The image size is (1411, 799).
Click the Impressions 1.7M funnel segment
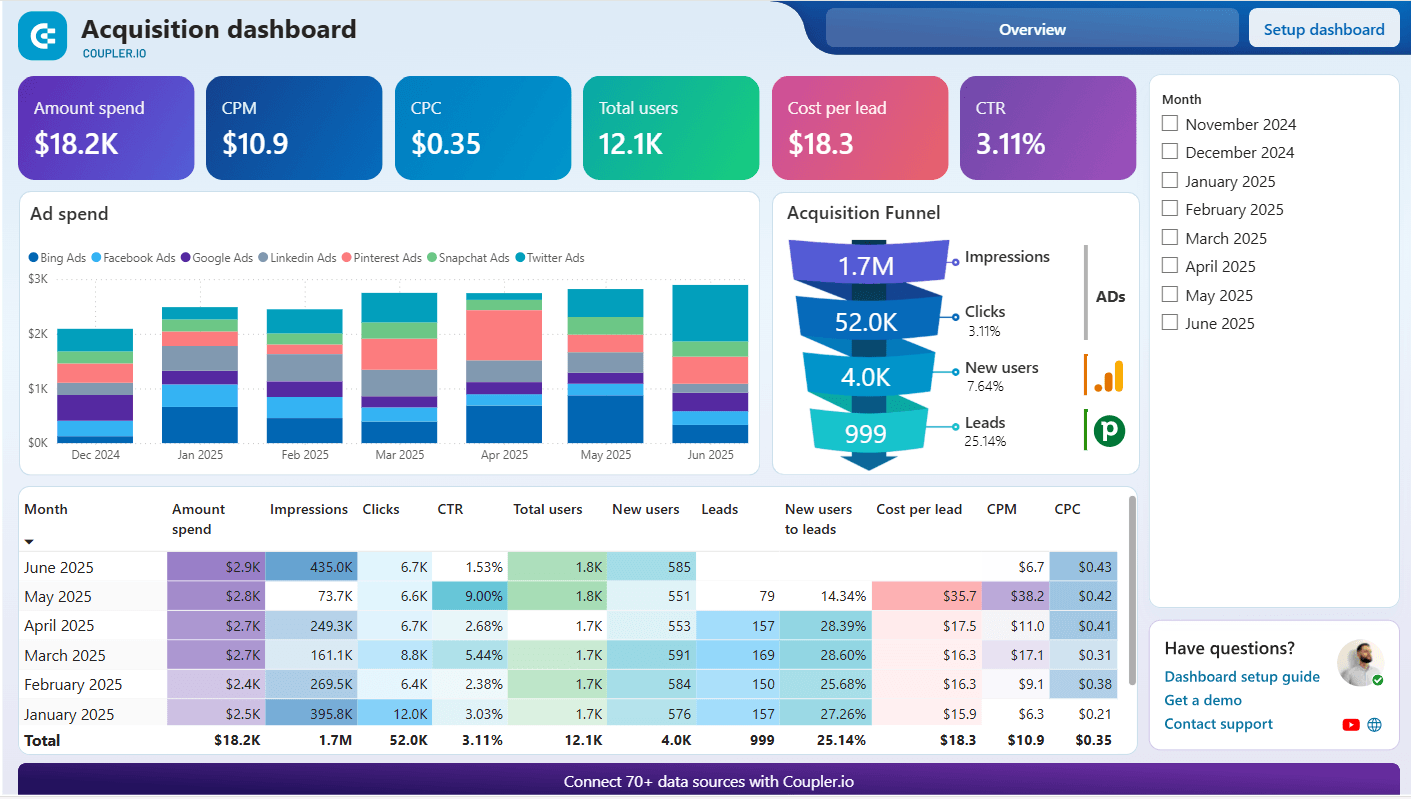[x=868, y=265]
